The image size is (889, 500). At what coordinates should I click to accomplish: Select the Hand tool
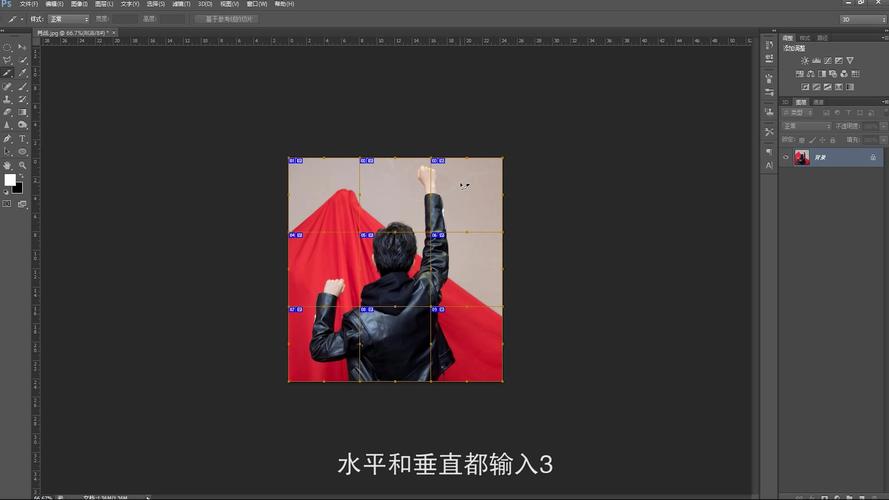tap(7, 165)
